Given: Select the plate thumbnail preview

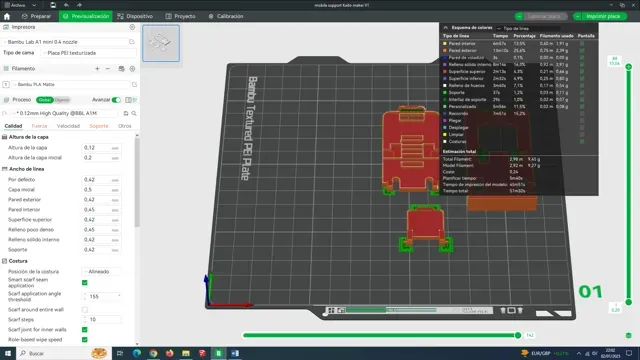Looking at the screenshot, I should (161, 43).
